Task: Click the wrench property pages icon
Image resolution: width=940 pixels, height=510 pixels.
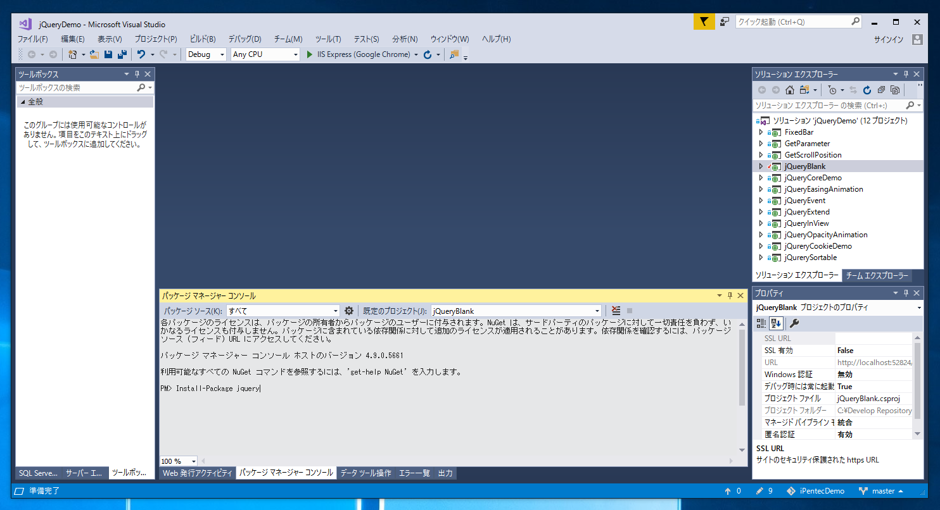Action: point(794,324)
